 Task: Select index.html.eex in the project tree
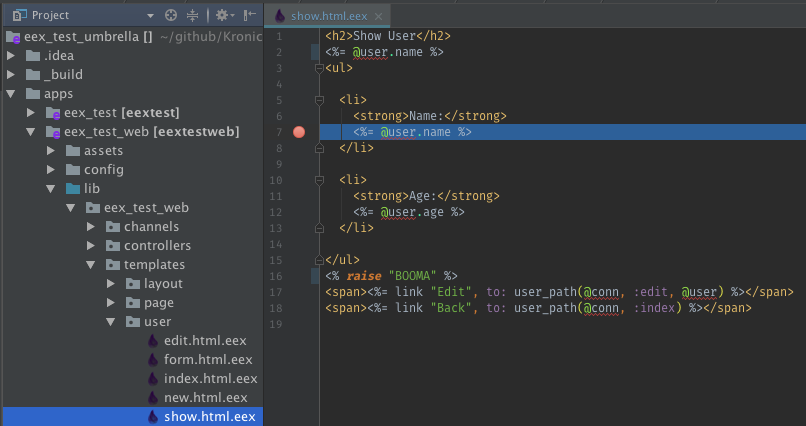coord(210,379)
